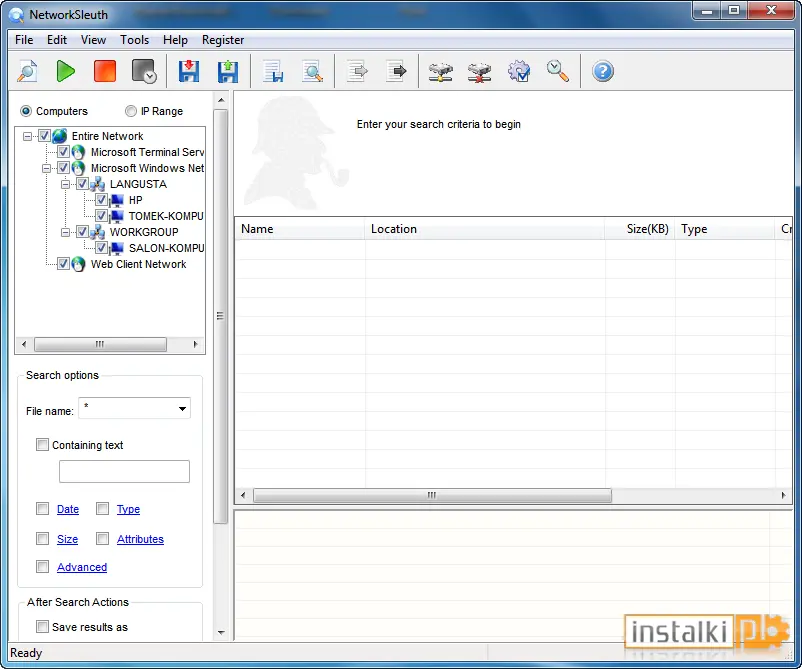Tick the Date filter checkbox

pyautogui.click(x=42, y=508)
